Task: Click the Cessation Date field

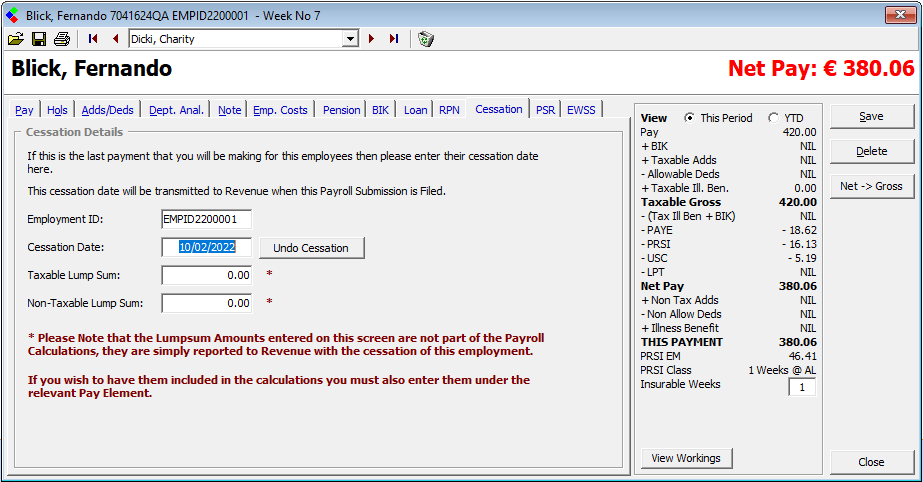Action: (206, 248)
